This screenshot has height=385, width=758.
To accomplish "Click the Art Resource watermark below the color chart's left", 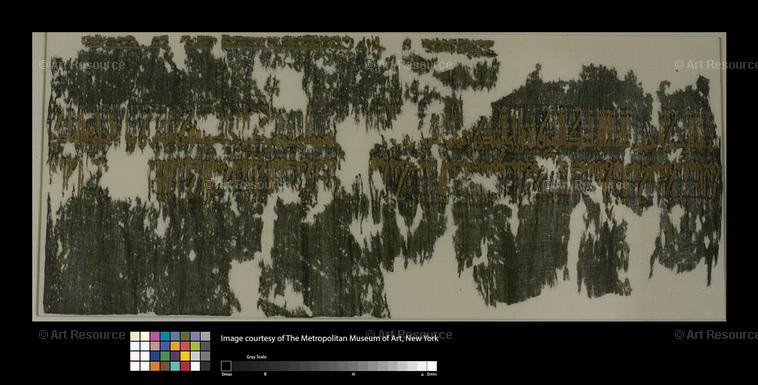I will pyautogui.click(x=82, y=335).
